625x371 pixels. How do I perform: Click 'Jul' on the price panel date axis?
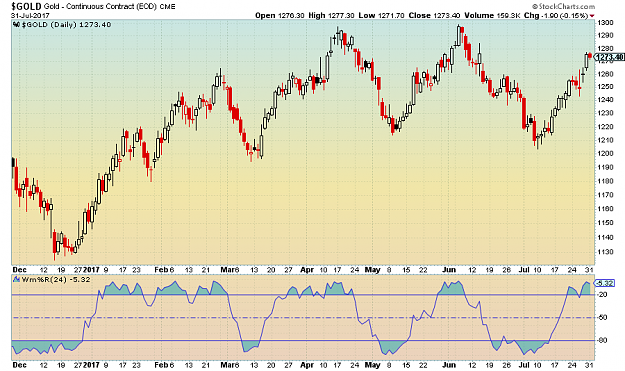click(524, 270)
